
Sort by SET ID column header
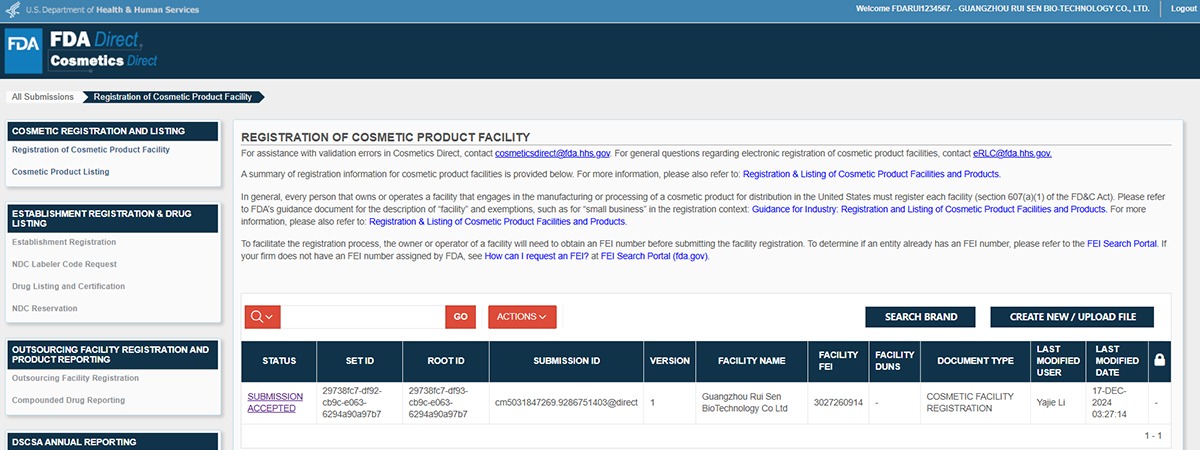pos(360,361)
